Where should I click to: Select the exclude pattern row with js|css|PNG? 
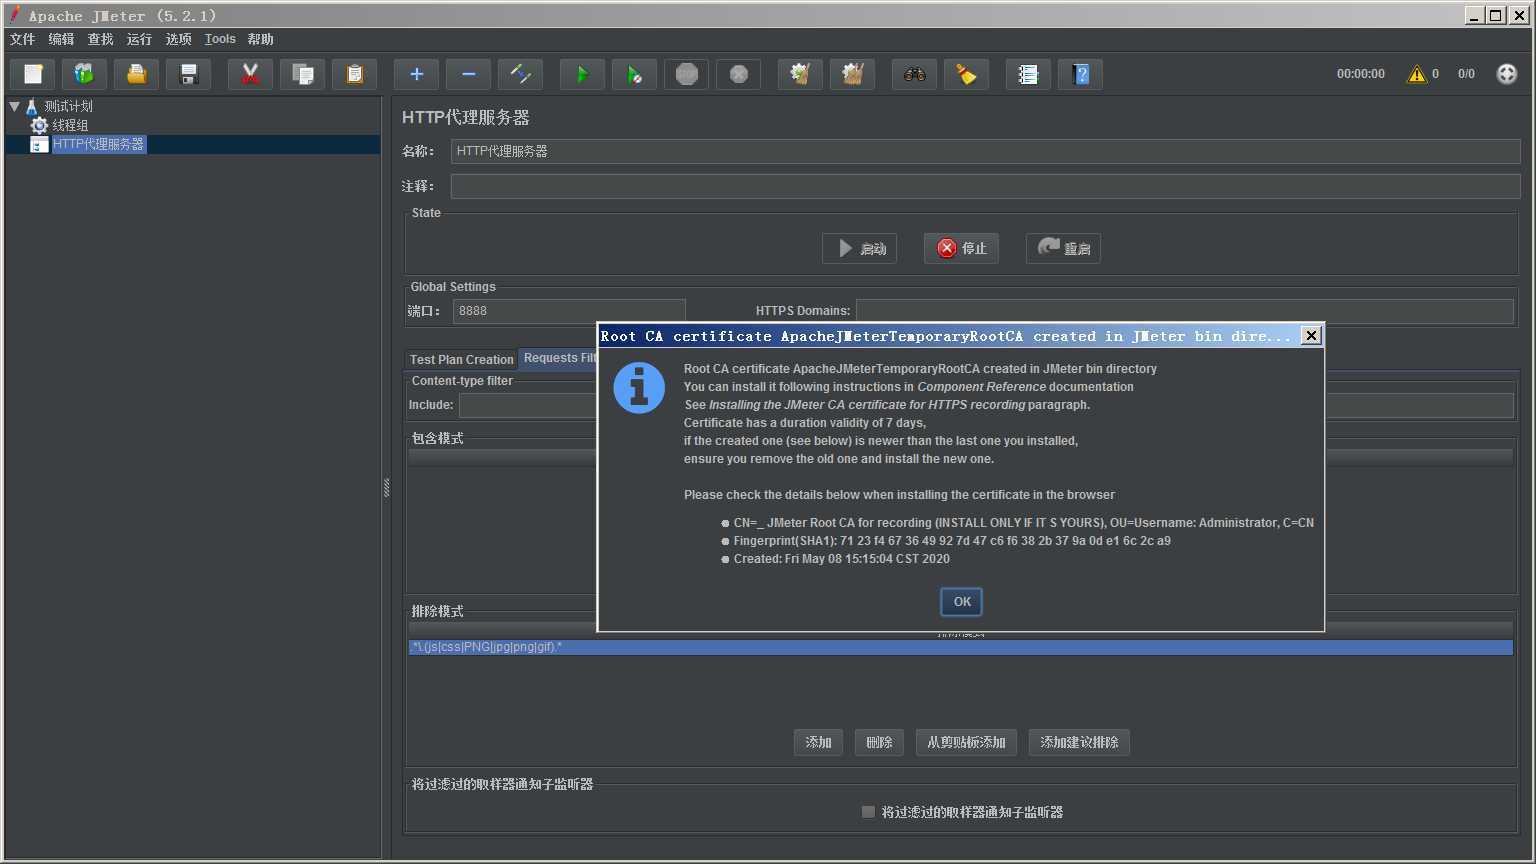(960, 647)
